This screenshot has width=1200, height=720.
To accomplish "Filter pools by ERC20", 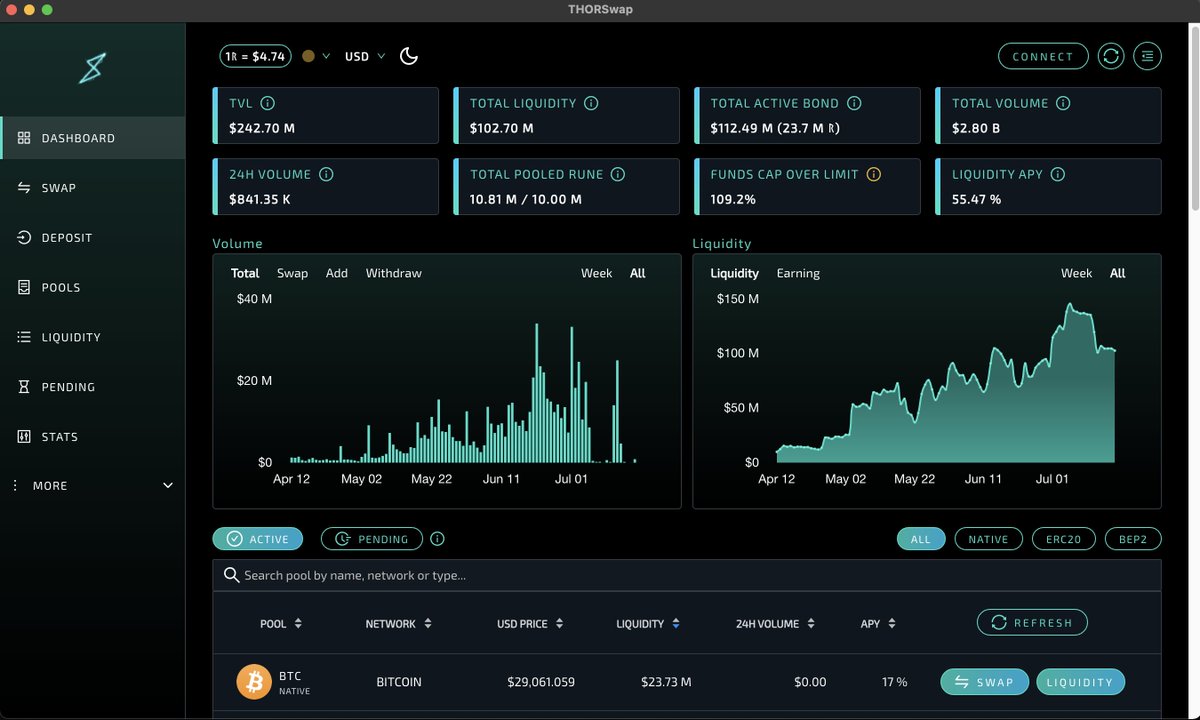I will [1064, 539].
